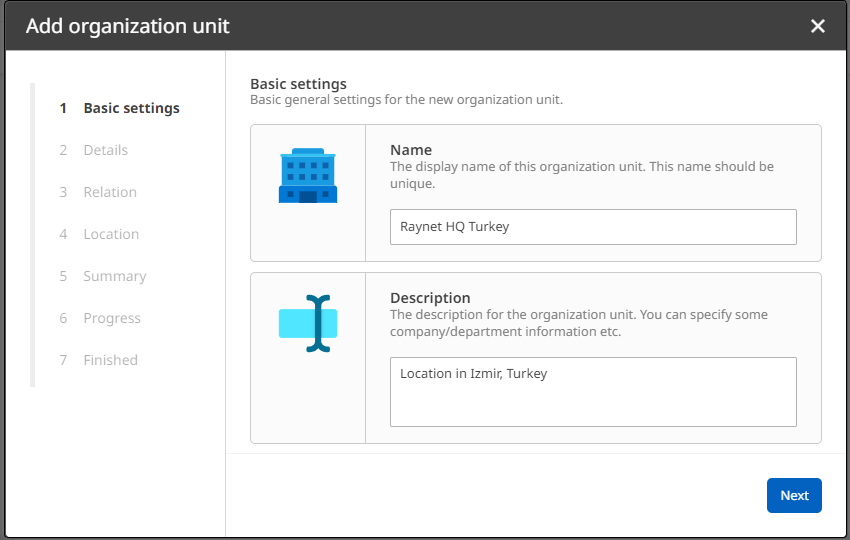The image size is (850, 540).
Task: Click the bold Description field label
Action: point(430,298)
